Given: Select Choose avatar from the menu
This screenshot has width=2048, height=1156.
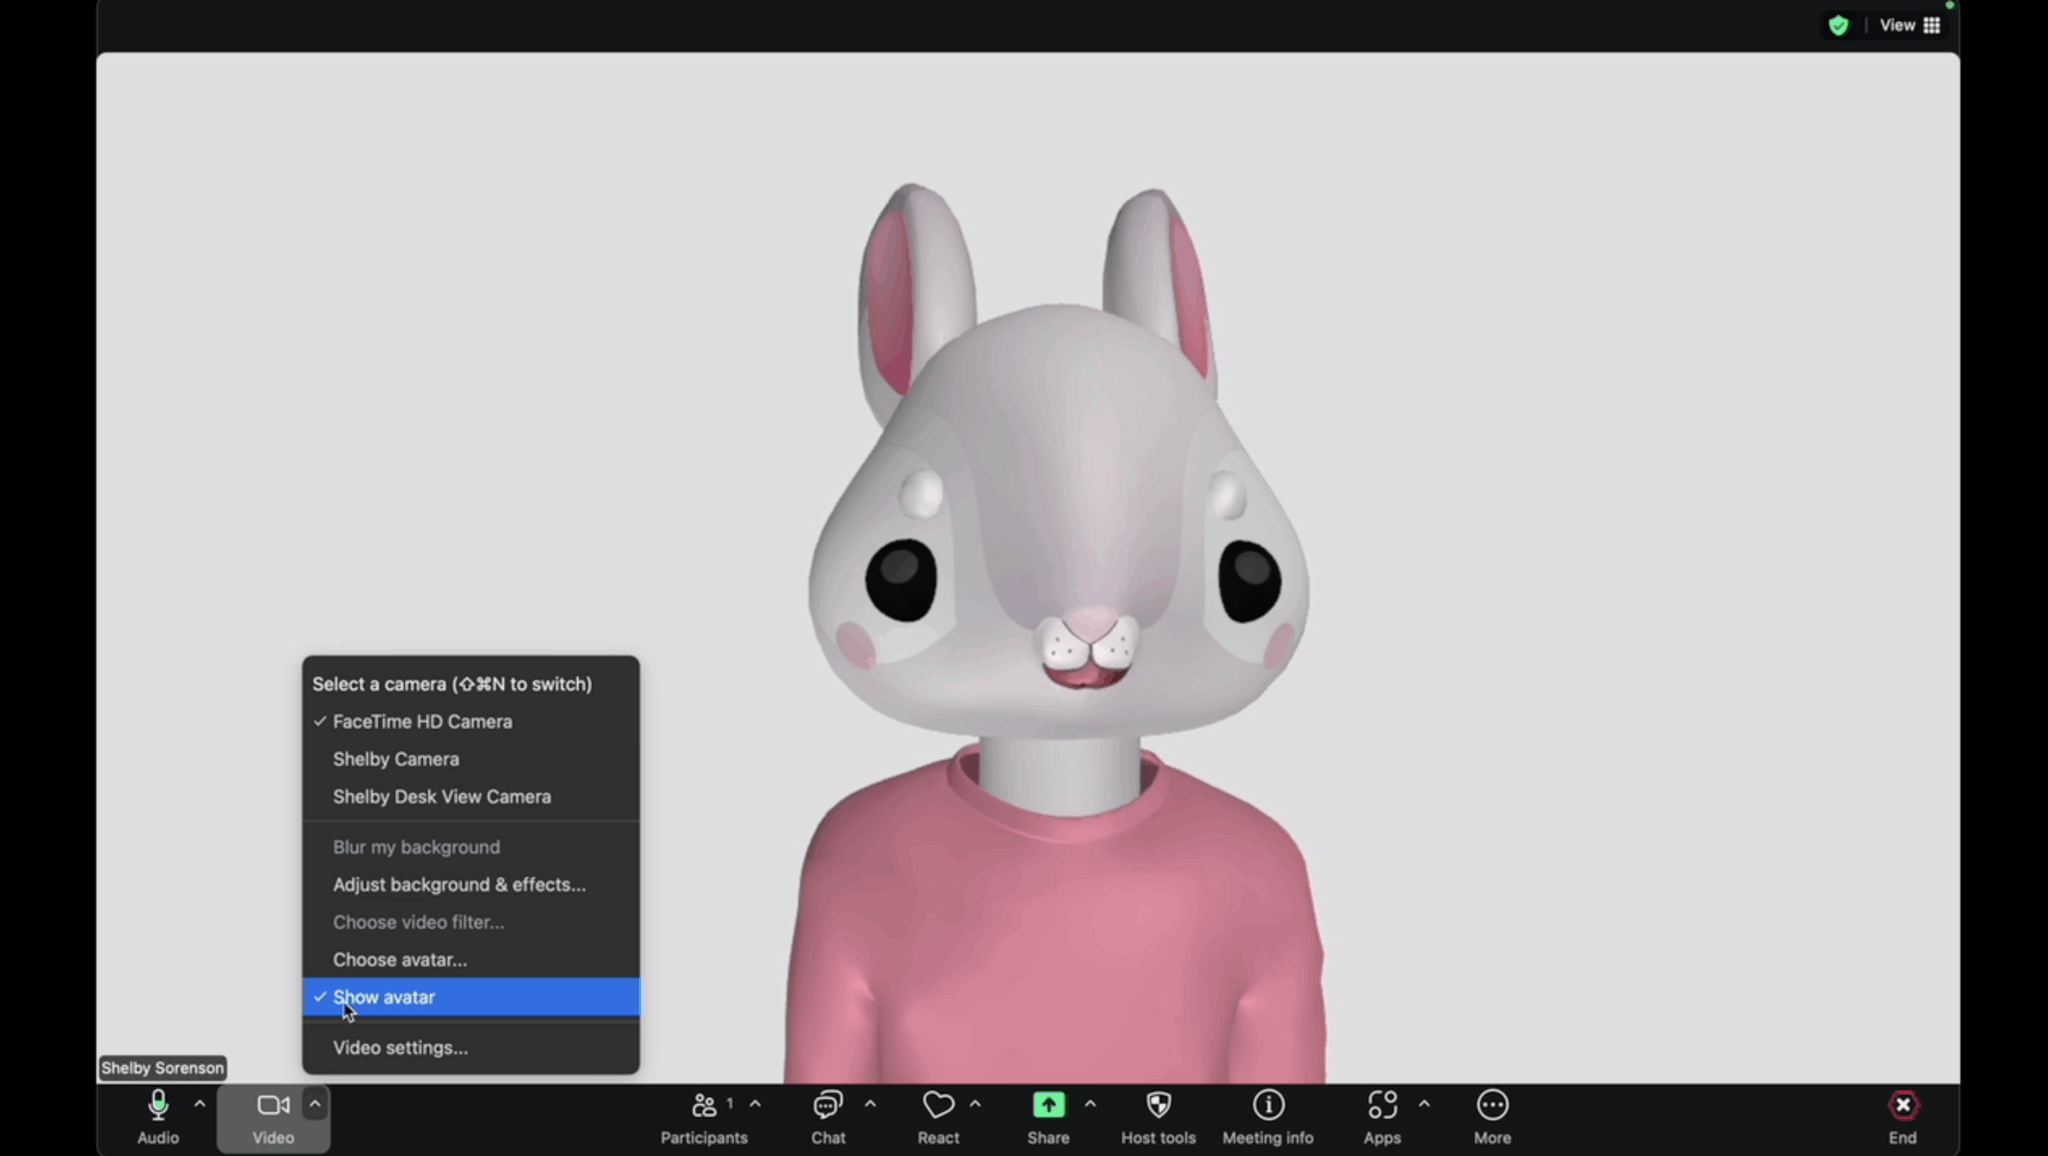Looking at the screenshot, I should click(399, 959).
